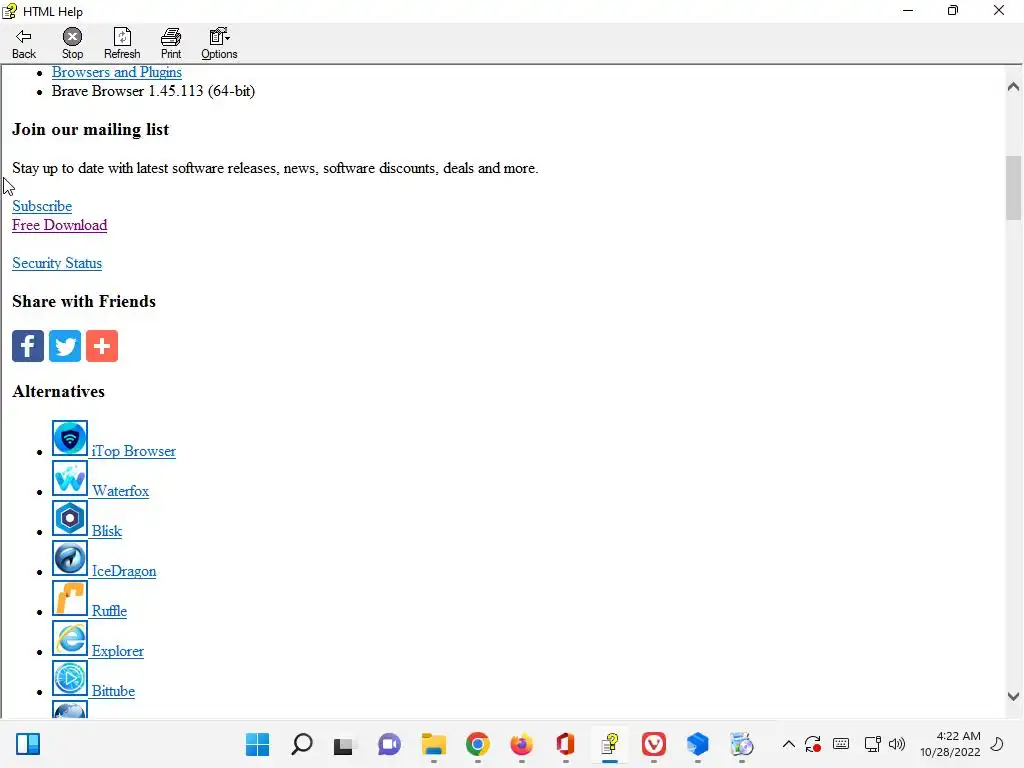Open Vivaldi browser from taskbar
The image size is (1024, 768).
pos(654,744)
